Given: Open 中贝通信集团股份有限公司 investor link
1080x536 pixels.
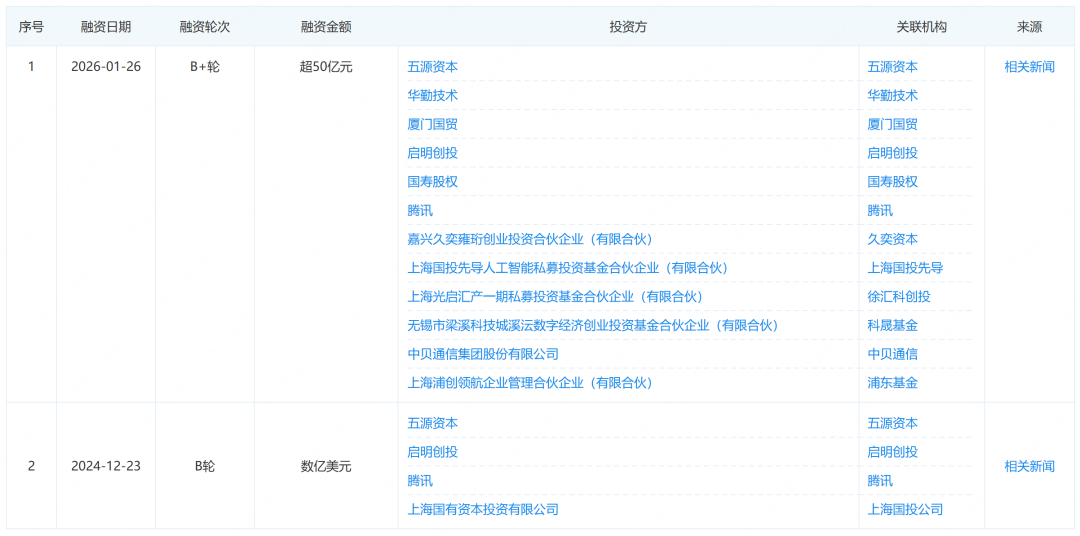Looking at the screenshot, I should pyautogui.click(x=483, y=354).
